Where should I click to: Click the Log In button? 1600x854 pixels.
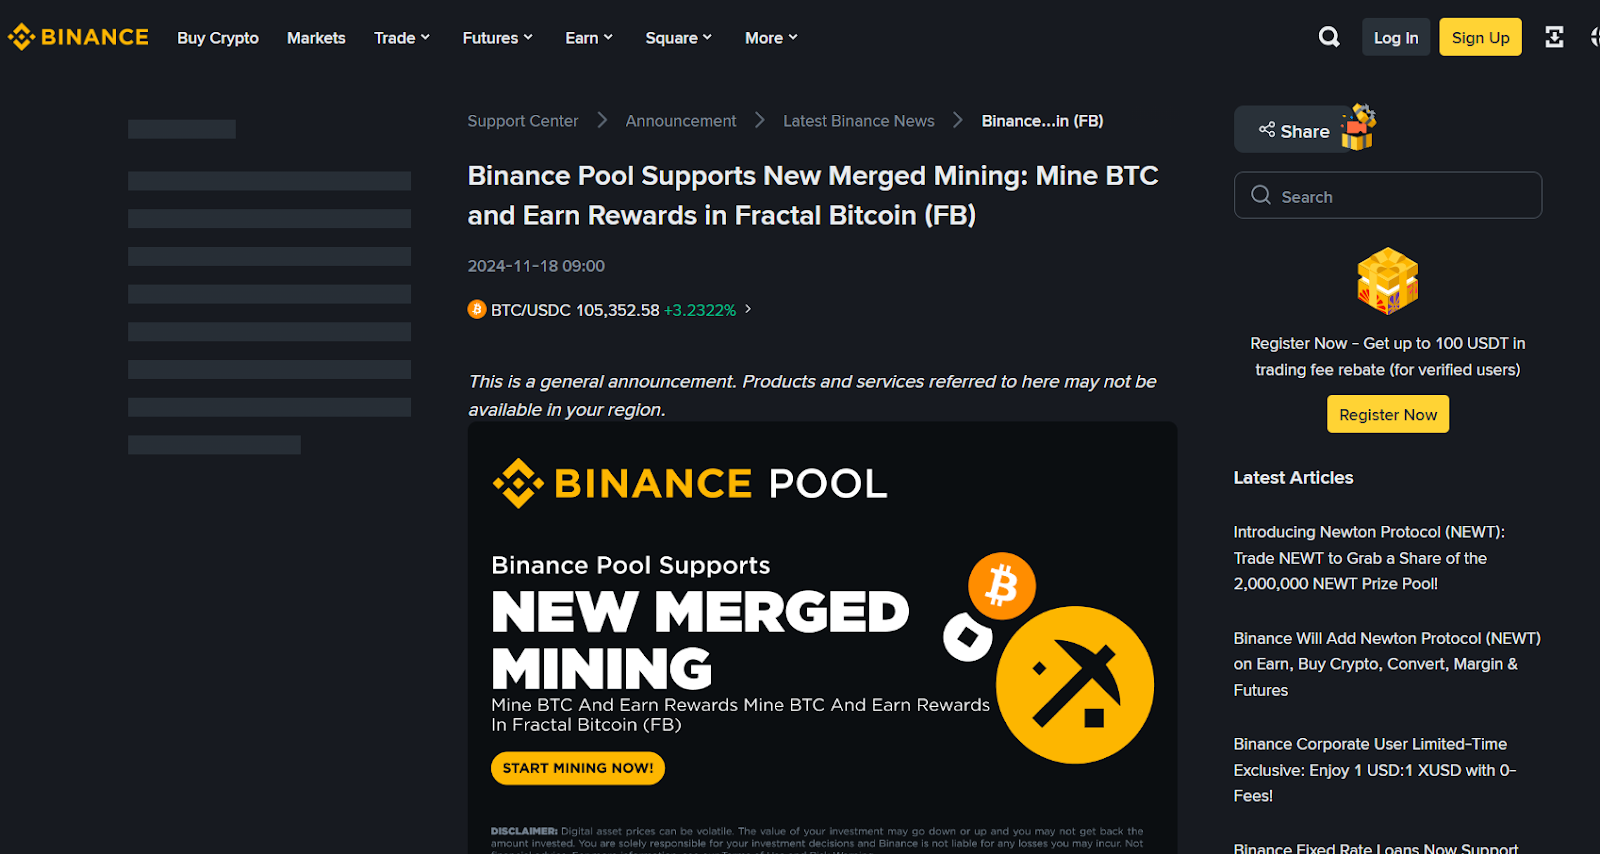[x=1395, y=38]
